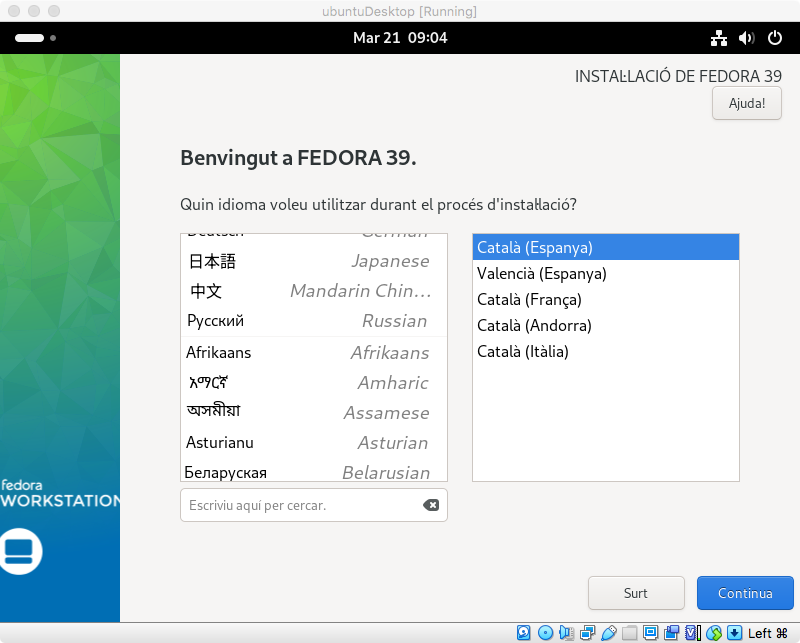Select Asturianu (Asturian) language row
800x643 pixels.
coord(314,442)
